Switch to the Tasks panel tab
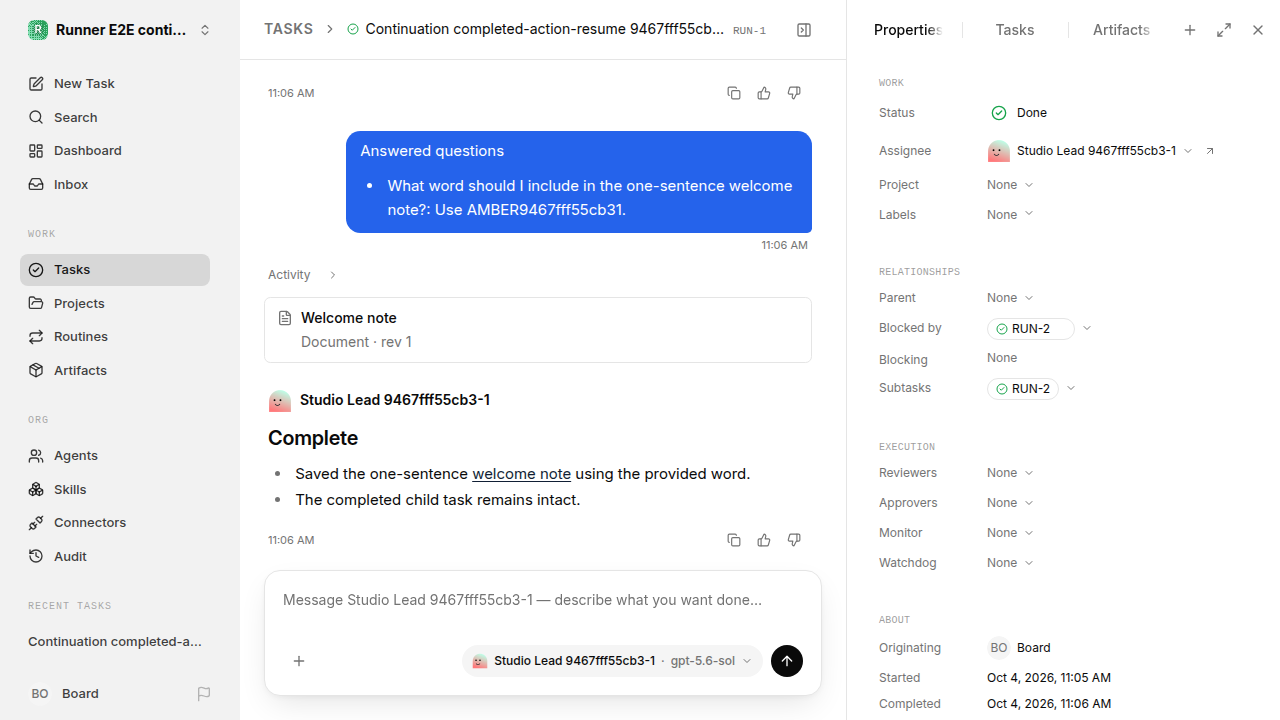Image resolution: width=1280 pixels, height=720 pixels. pos(1015,30)
